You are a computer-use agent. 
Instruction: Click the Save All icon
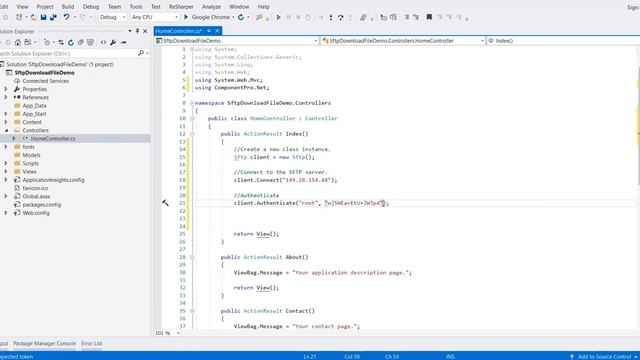(x=53, y=17)
